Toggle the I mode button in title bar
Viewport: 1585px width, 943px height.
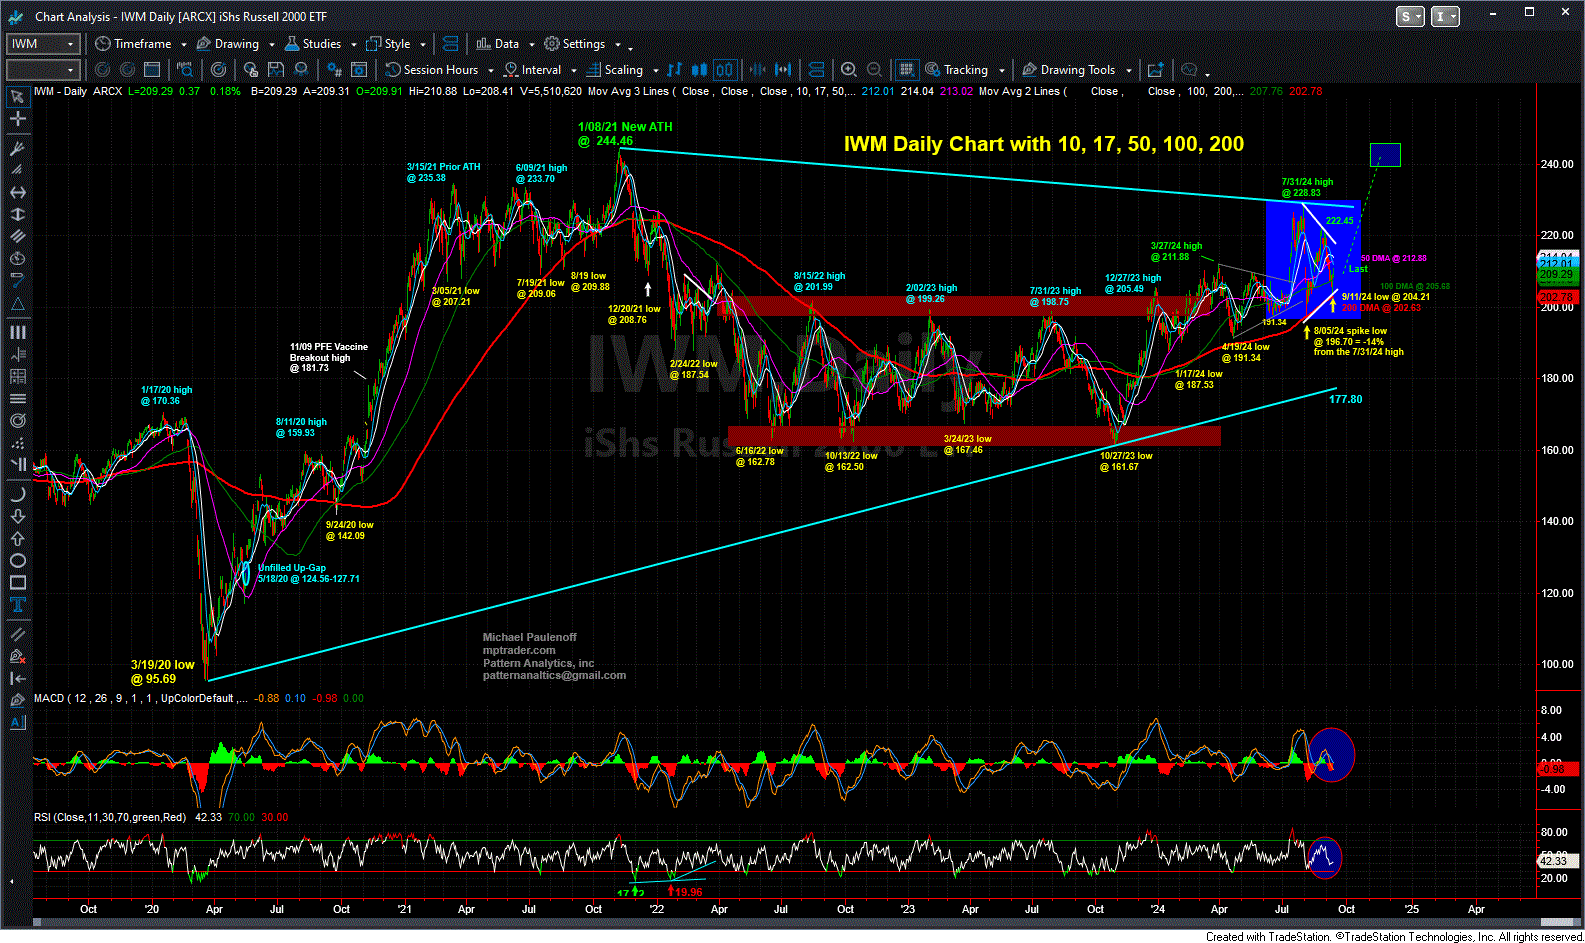1446,16
